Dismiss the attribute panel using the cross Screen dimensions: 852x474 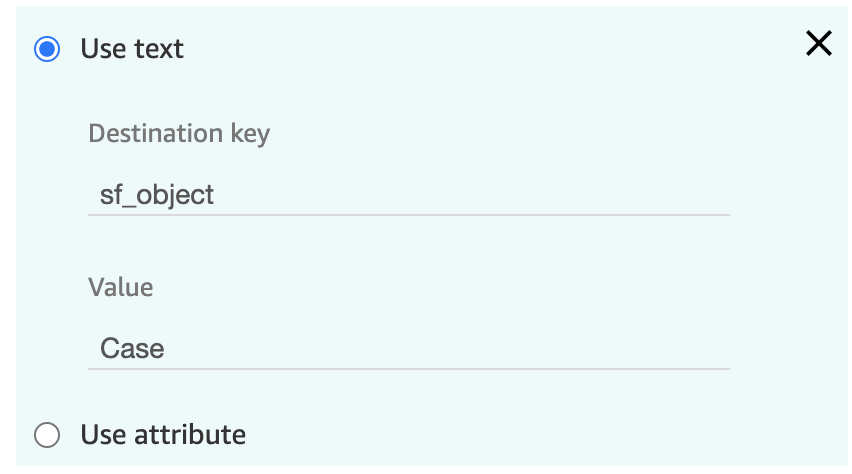818,43
